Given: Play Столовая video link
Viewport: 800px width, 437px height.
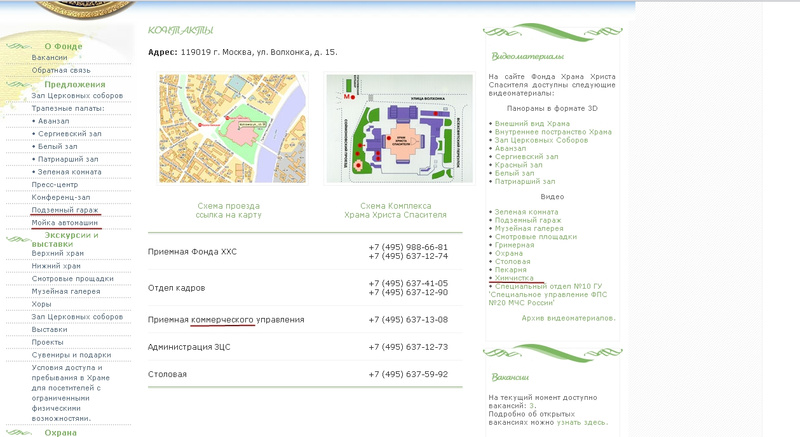Looking at the screenshot, I should click(x=512, y=262).
